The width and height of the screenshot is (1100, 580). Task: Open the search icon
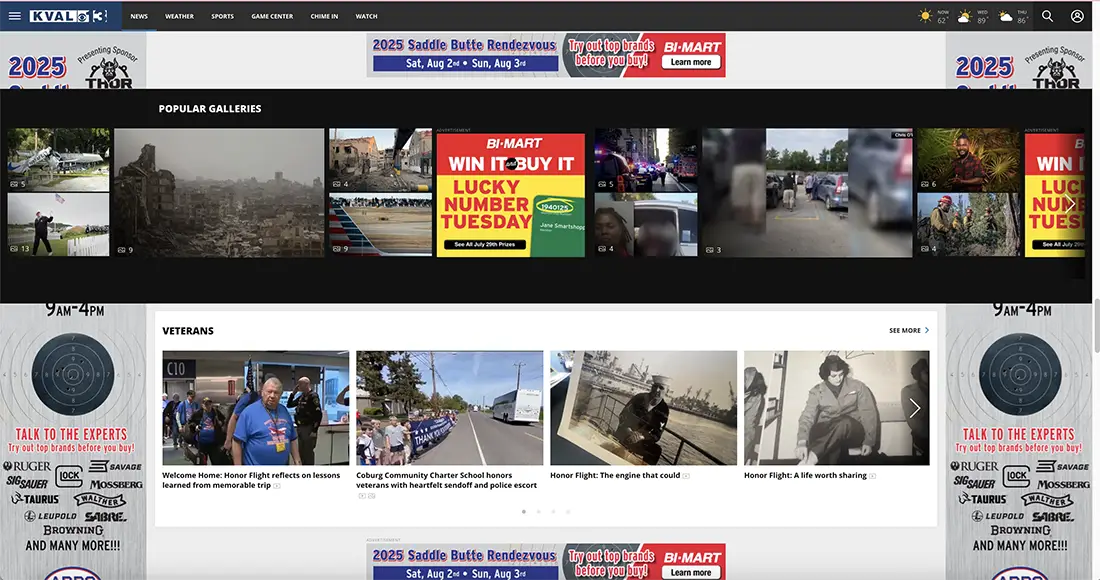(1047, 15)
